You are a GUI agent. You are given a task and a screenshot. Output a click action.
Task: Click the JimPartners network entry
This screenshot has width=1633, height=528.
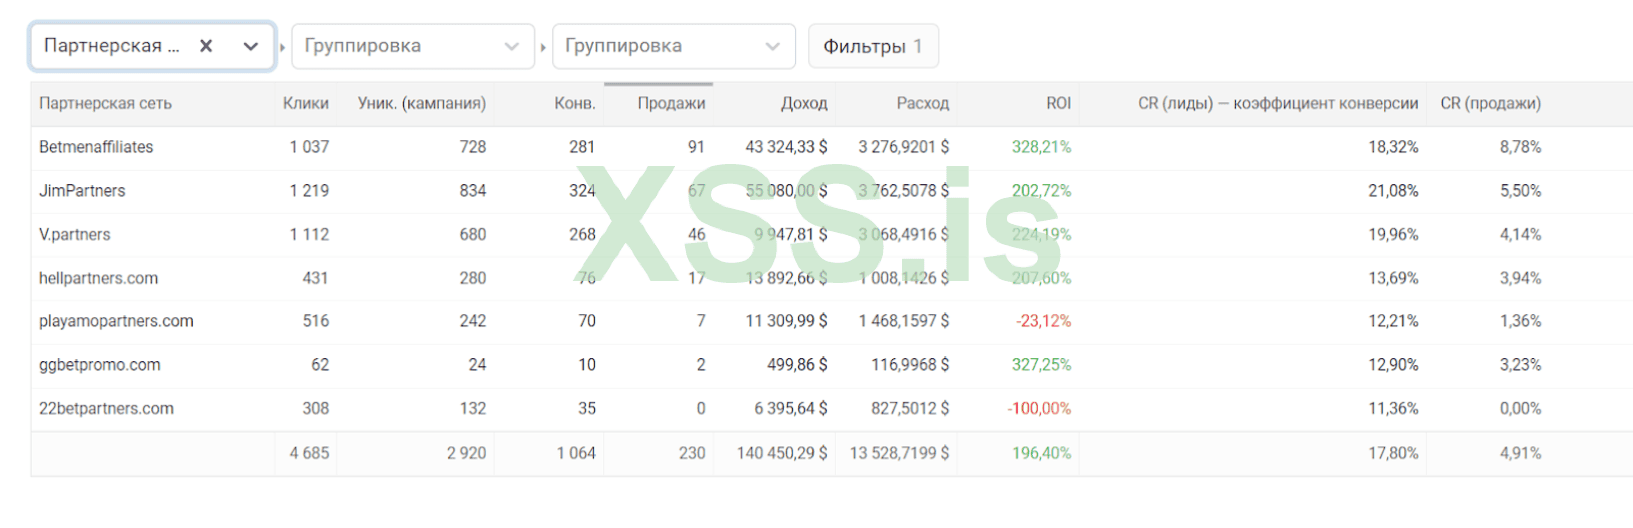[82, 191]
